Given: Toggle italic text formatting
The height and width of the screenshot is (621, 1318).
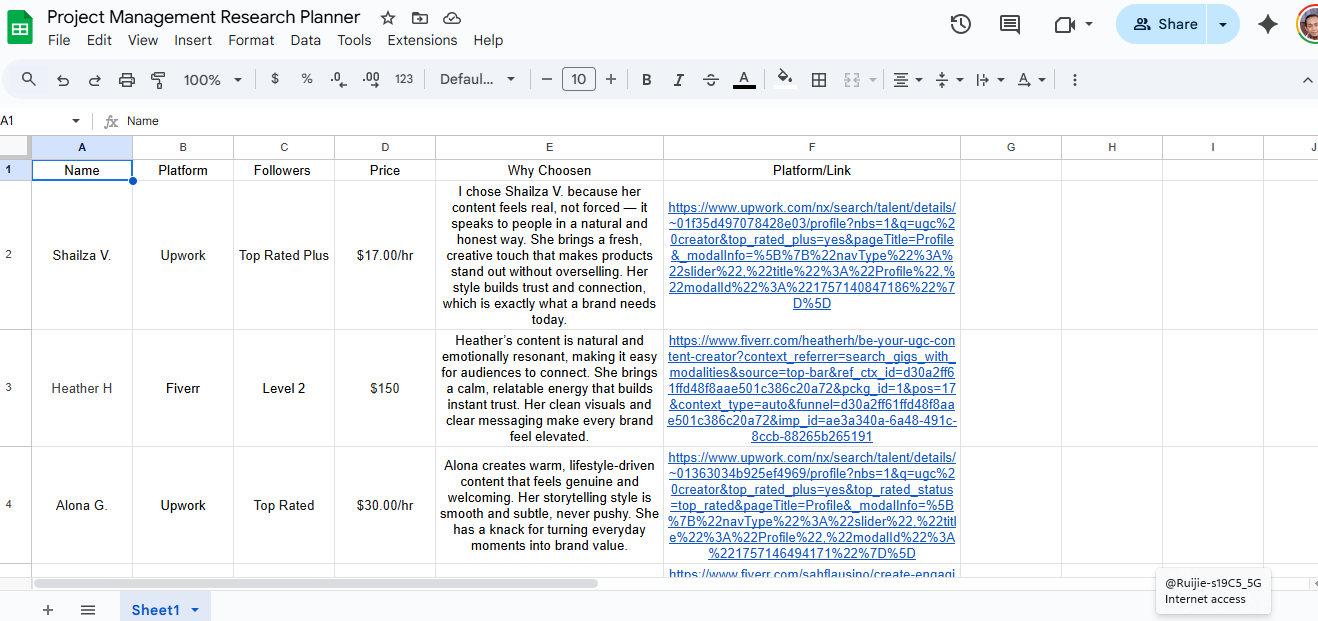Looking at the screenshot, I should [x=679, y=80].
